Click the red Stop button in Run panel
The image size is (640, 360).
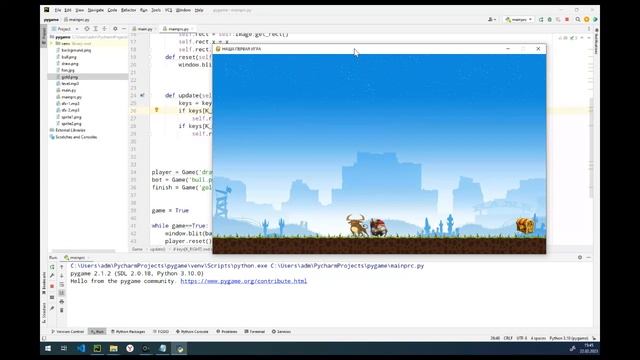click(52, 286)
